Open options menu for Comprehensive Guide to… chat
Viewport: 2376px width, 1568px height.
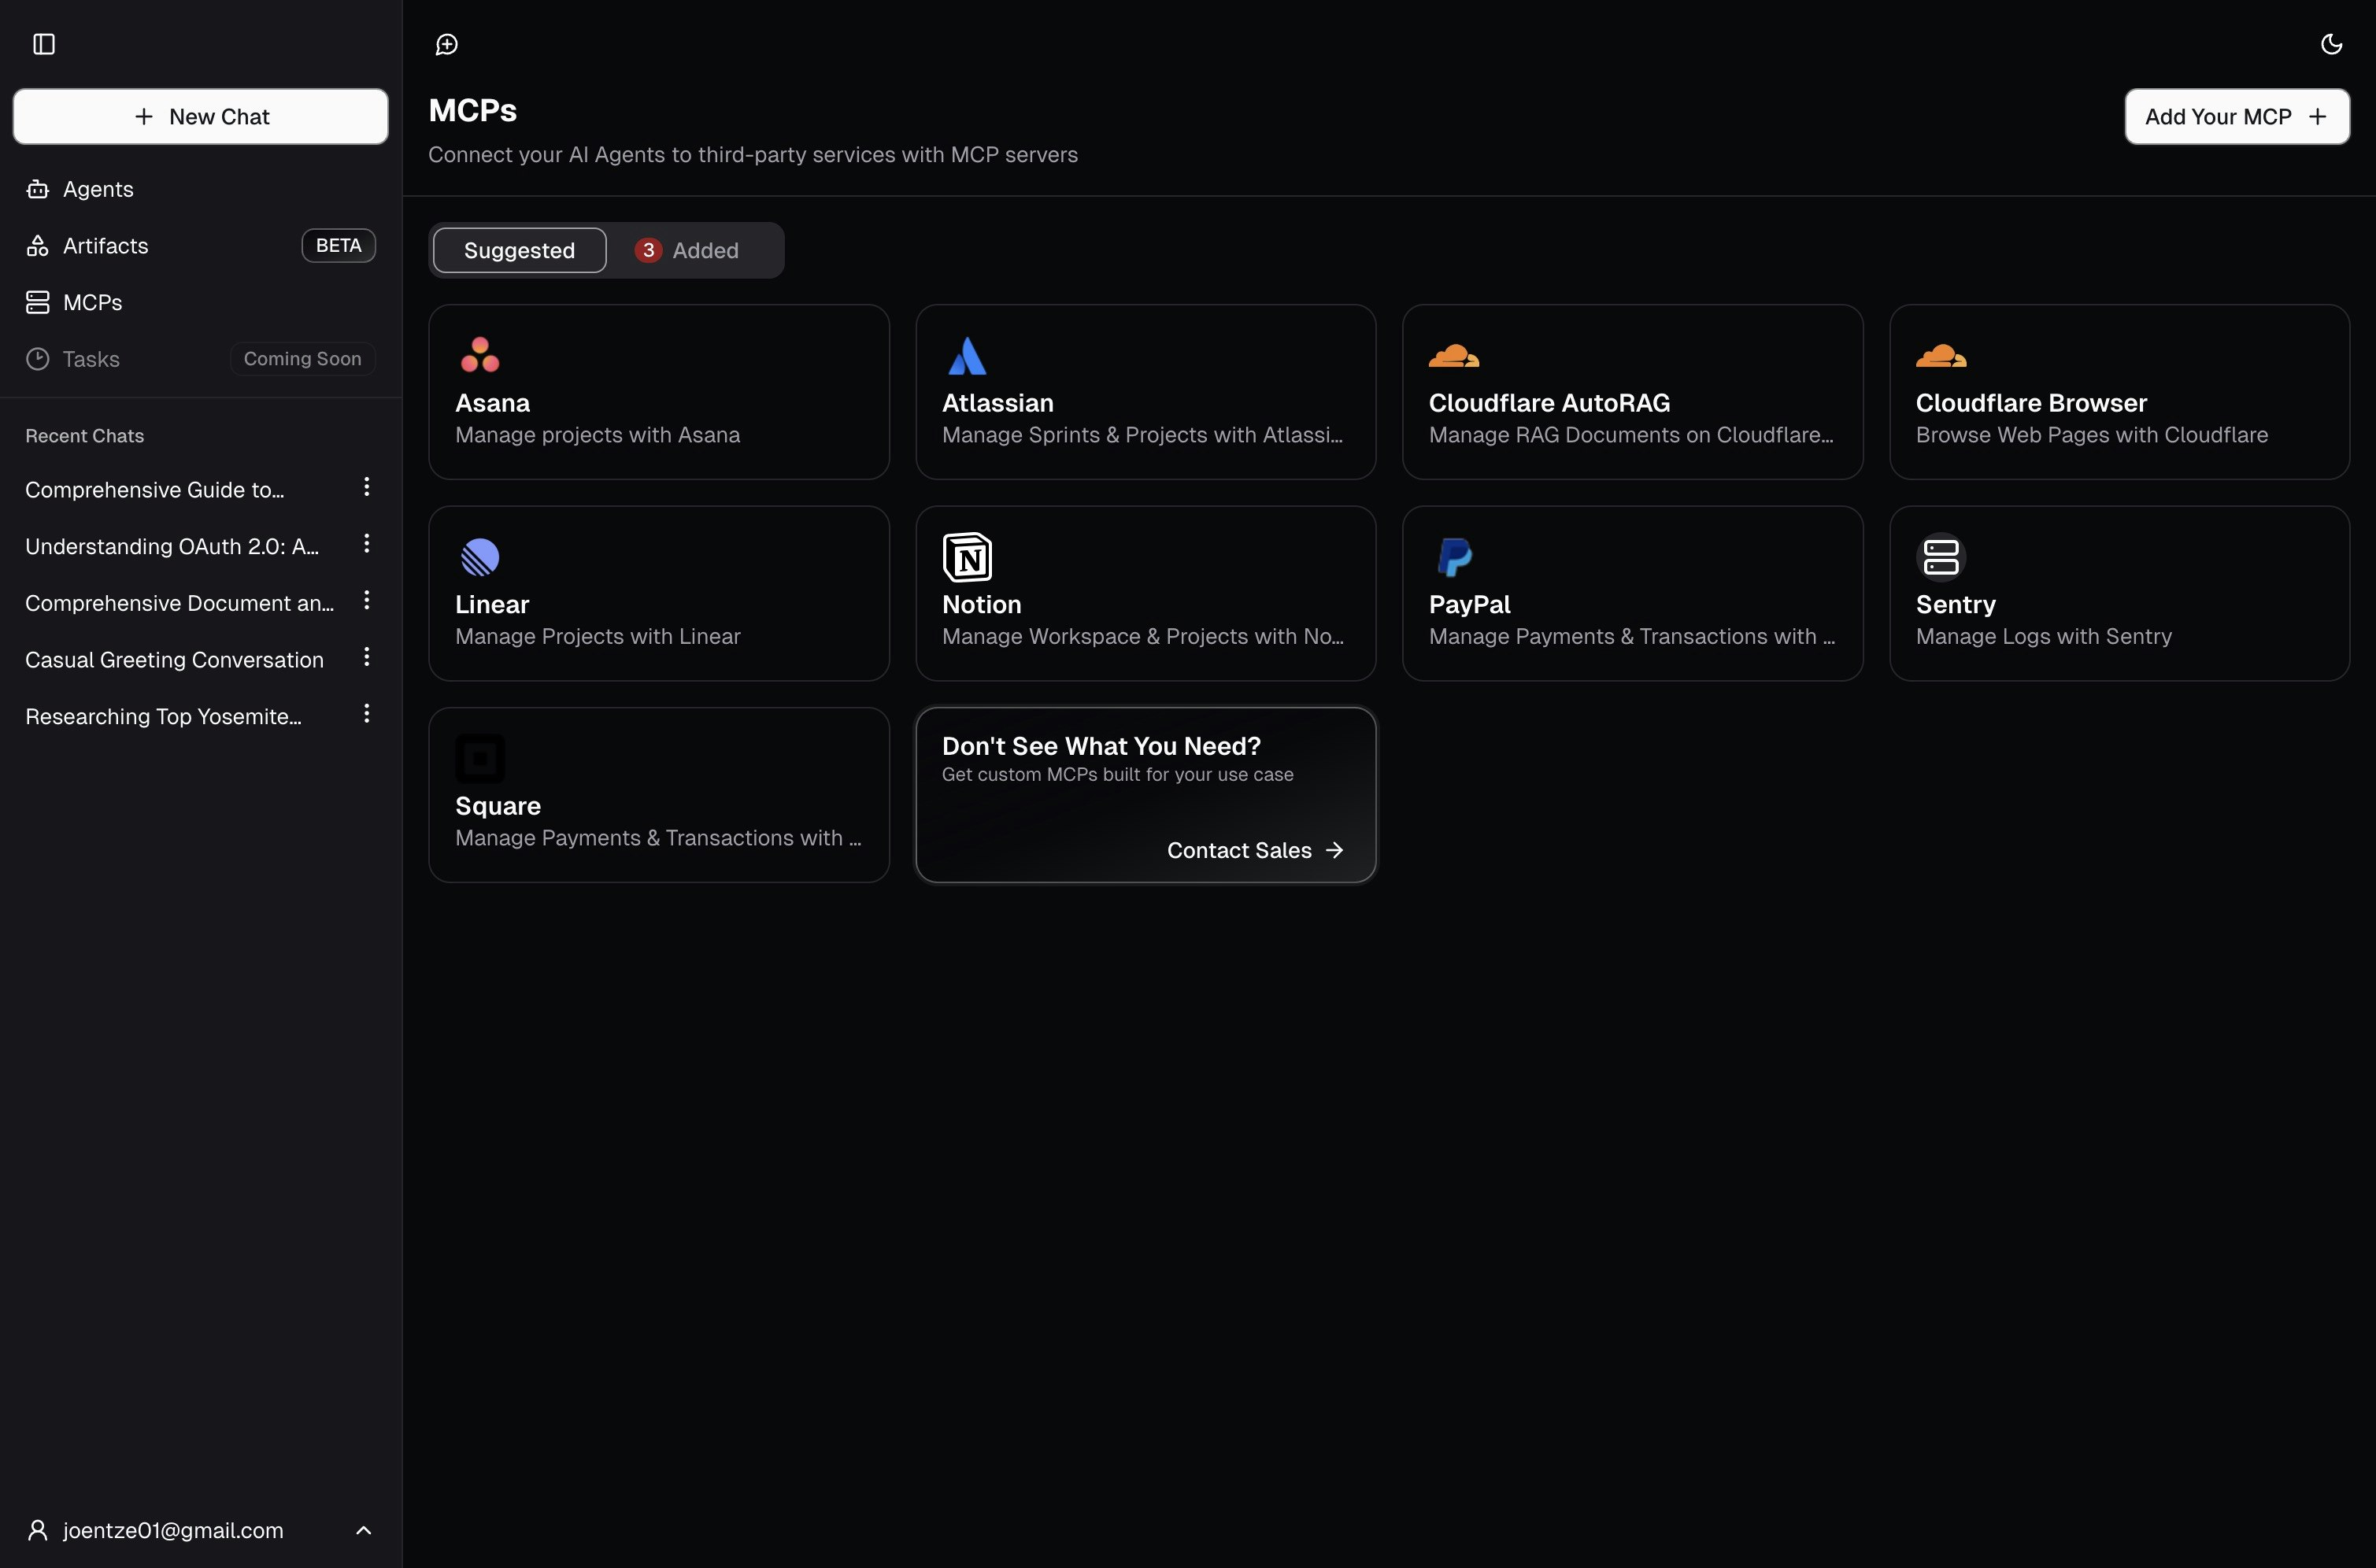click(x=367, y=487)
